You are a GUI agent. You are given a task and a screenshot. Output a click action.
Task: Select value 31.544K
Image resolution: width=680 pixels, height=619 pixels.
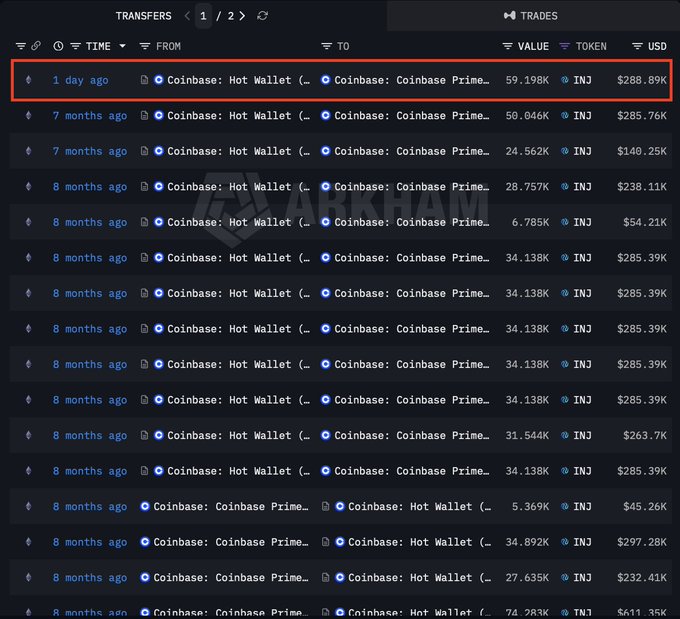click(527, 436)
